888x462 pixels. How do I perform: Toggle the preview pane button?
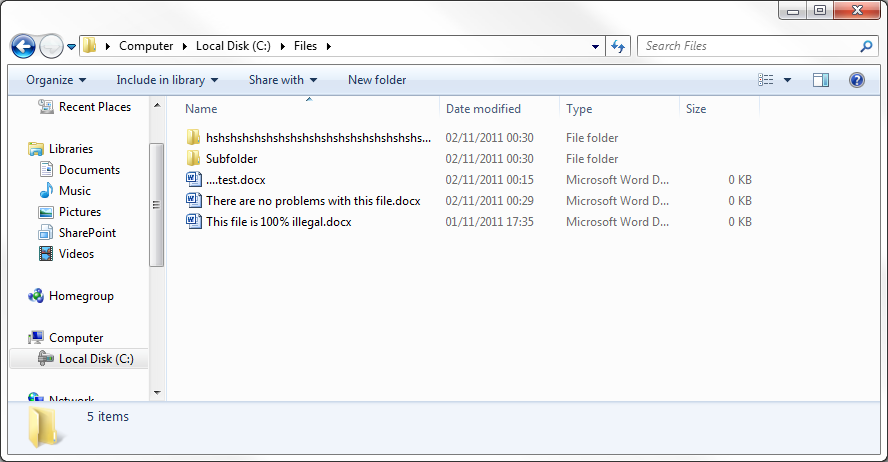click(821, 80)
